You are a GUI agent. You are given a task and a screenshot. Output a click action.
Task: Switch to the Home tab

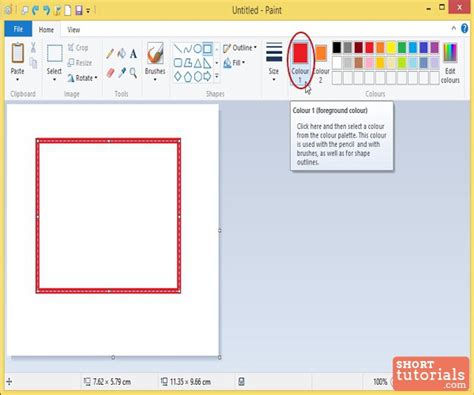[46, 30]
